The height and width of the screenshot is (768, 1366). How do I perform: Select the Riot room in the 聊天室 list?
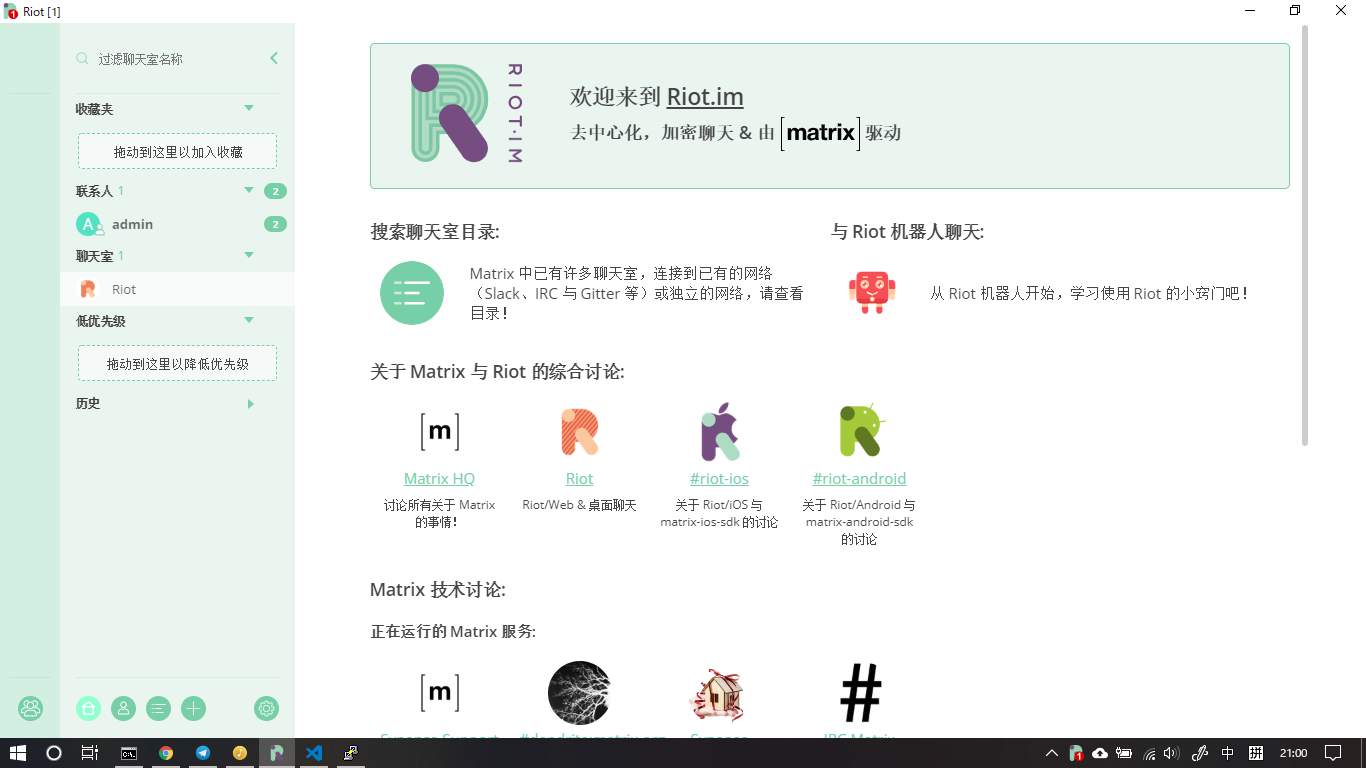click(x=177, y=289)
